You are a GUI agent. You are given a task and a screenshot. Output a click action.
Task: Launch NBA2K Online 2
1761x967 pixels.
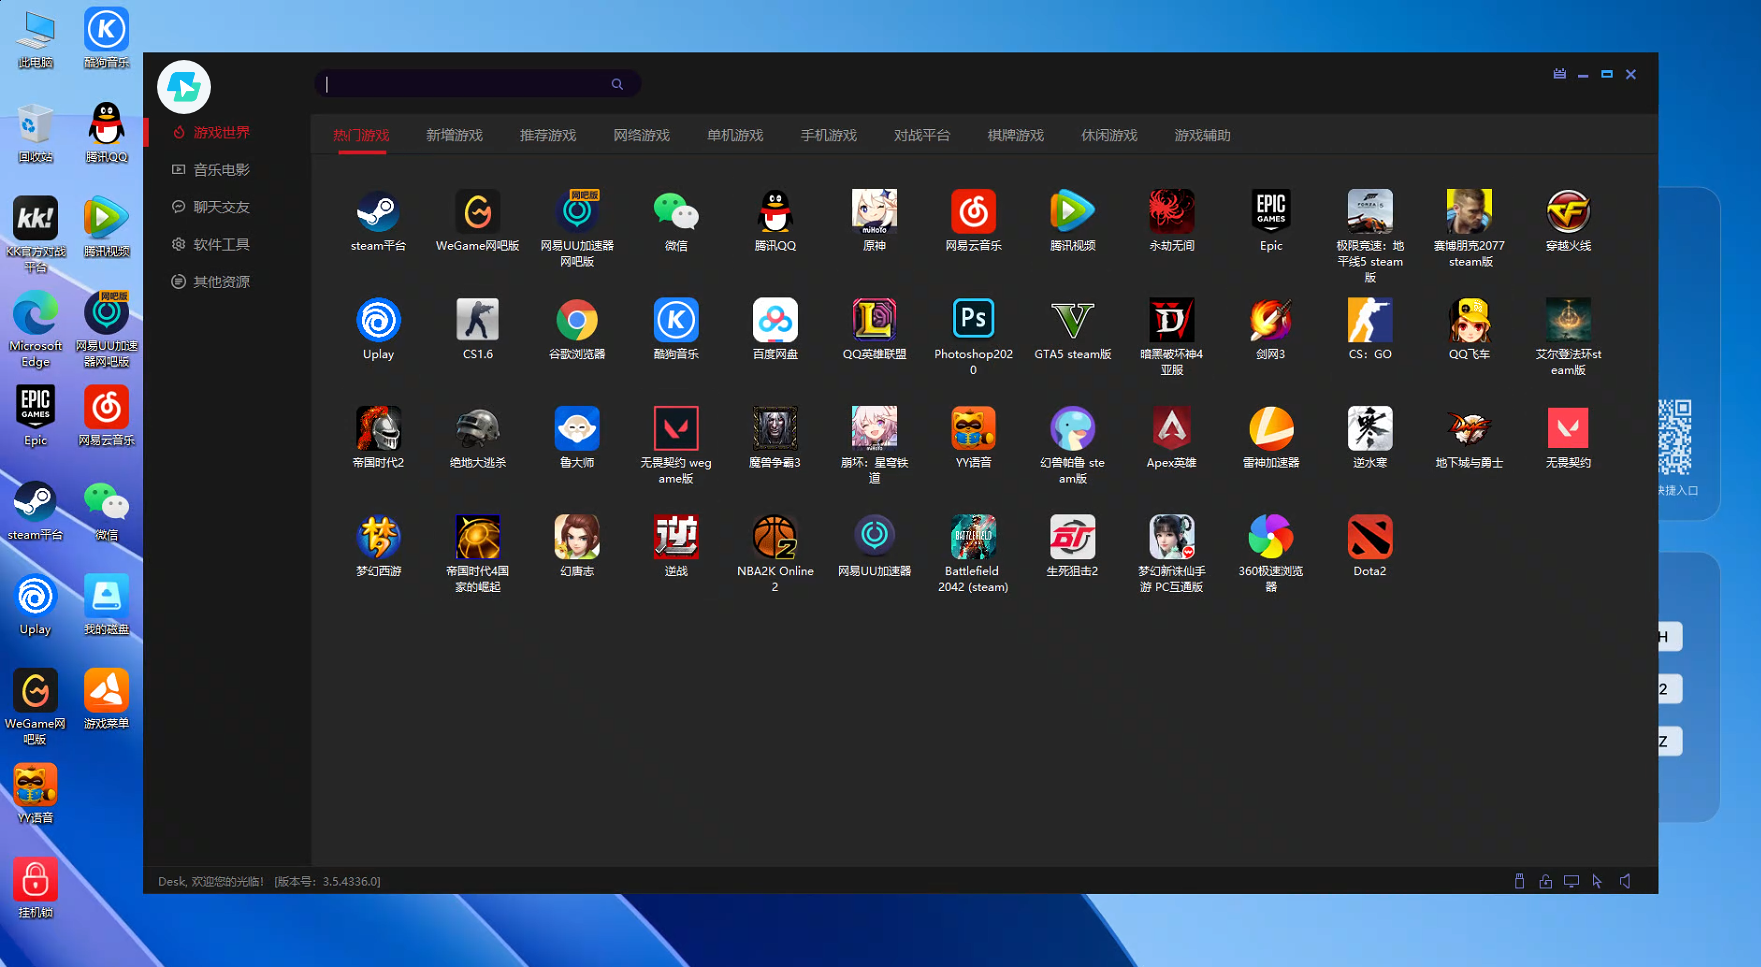click(775, 538)
